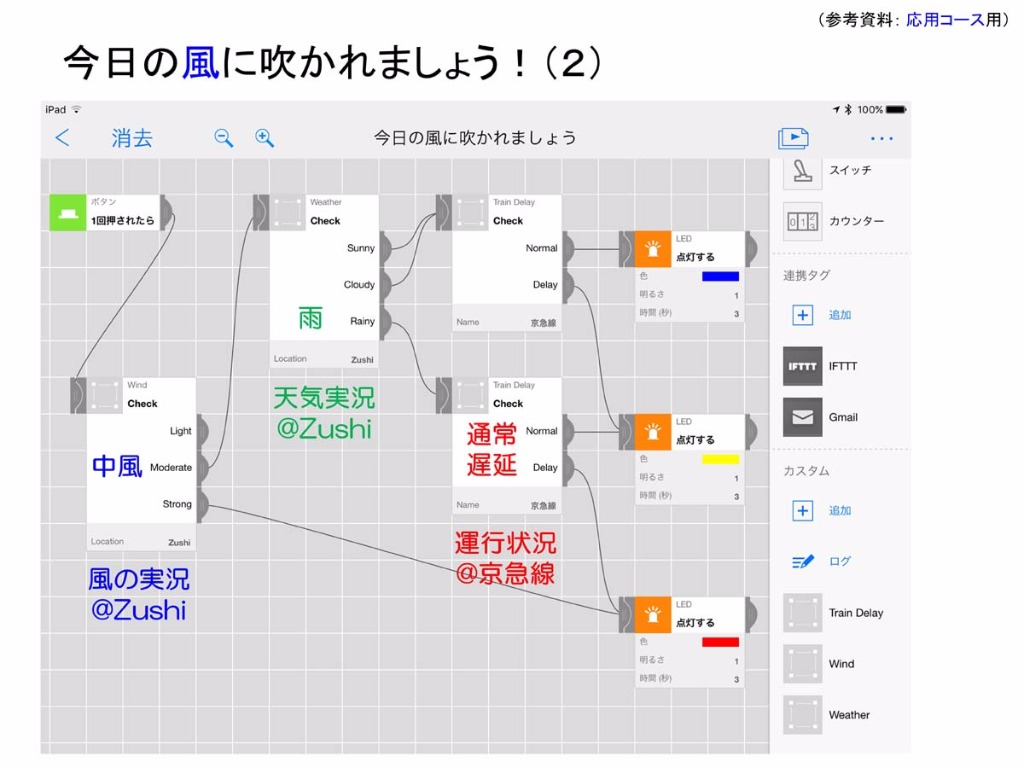Viewport: 1024px width, 768px height.
Task: Edit the Weather node's Location Zushi field
Action: (x=324, y=359)
